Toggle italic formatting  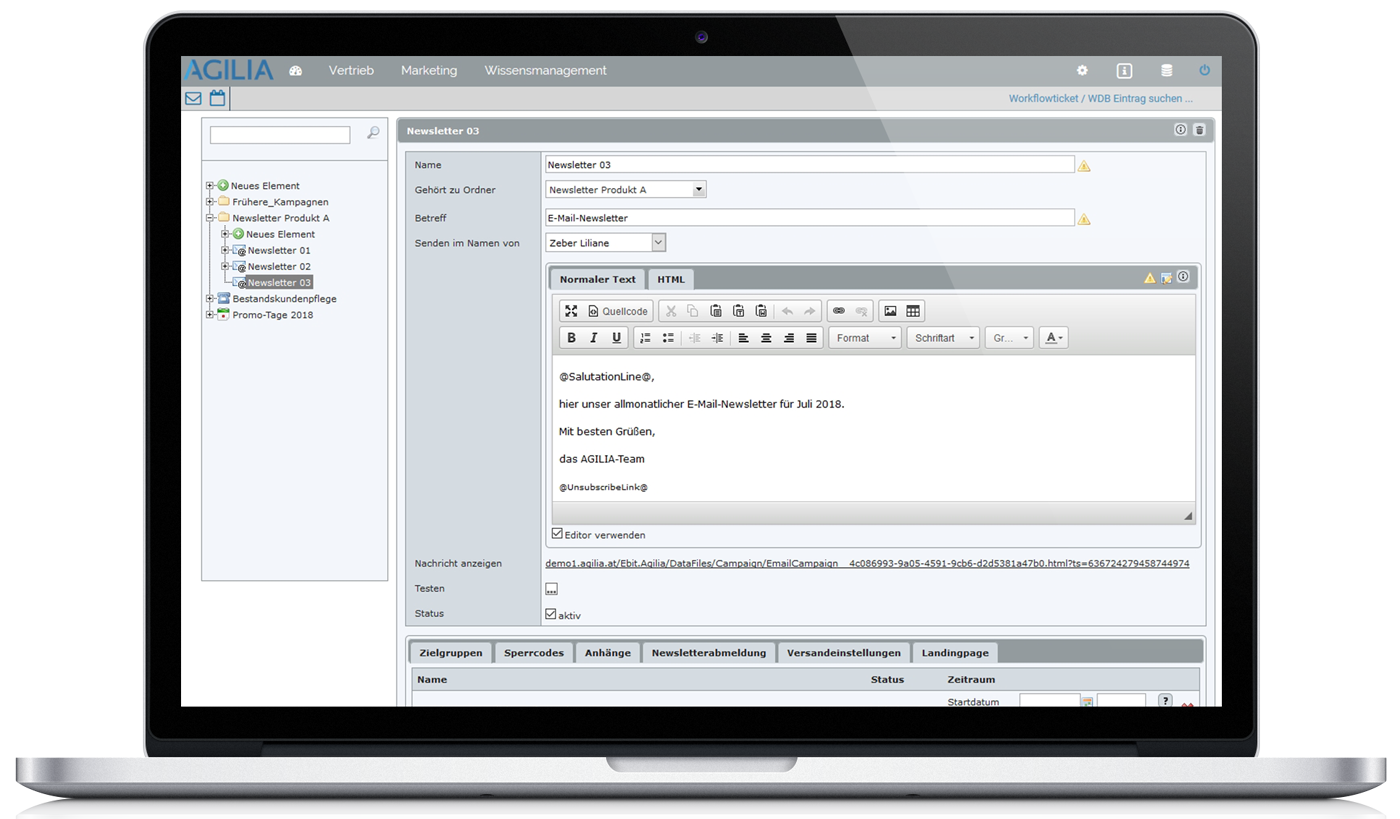point(594,338)
